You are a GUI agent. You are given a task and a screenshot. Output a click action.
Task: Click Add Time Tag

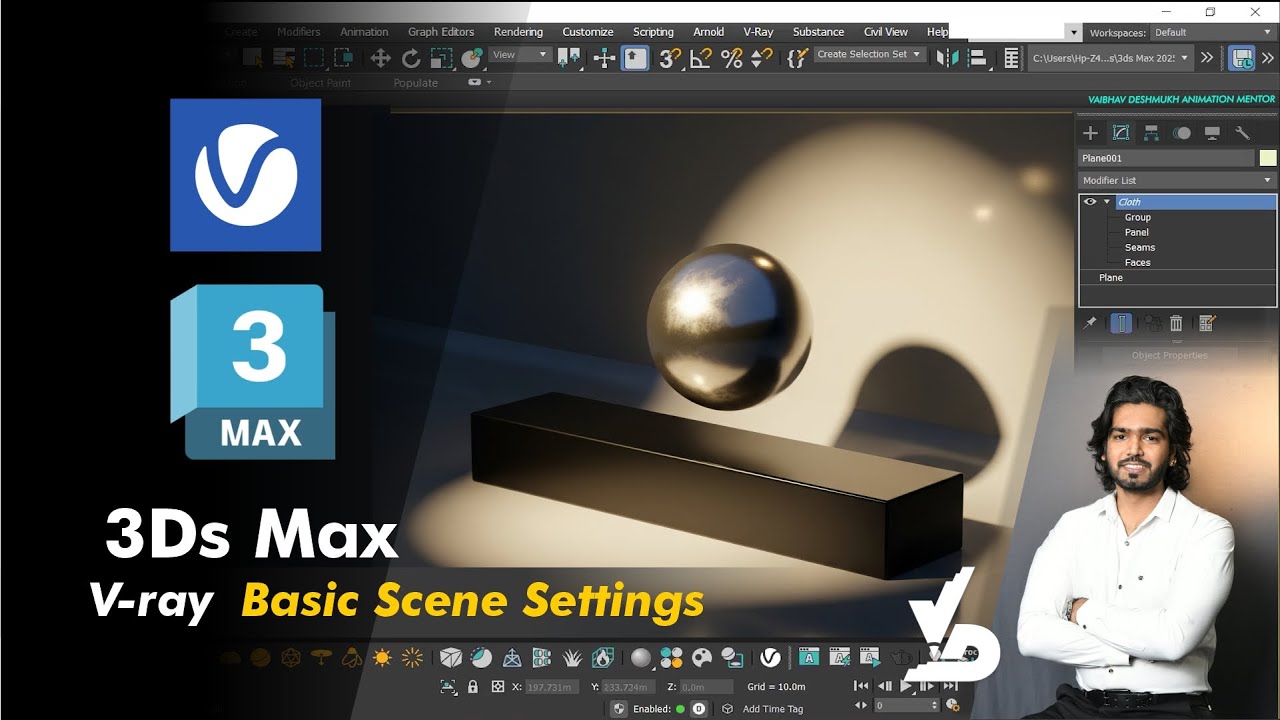point(773,709)
